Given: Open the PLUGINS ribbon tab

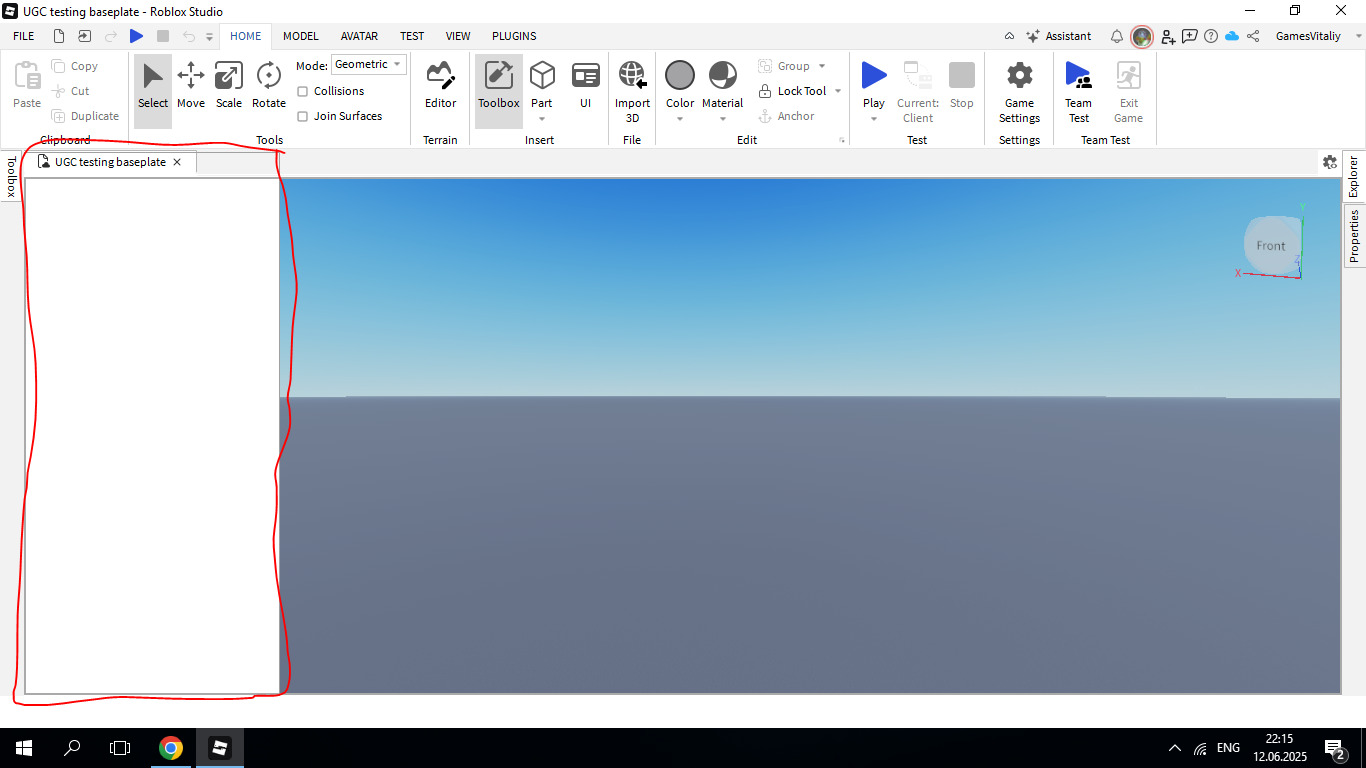Looking at the screenshot, I should 514,36.
